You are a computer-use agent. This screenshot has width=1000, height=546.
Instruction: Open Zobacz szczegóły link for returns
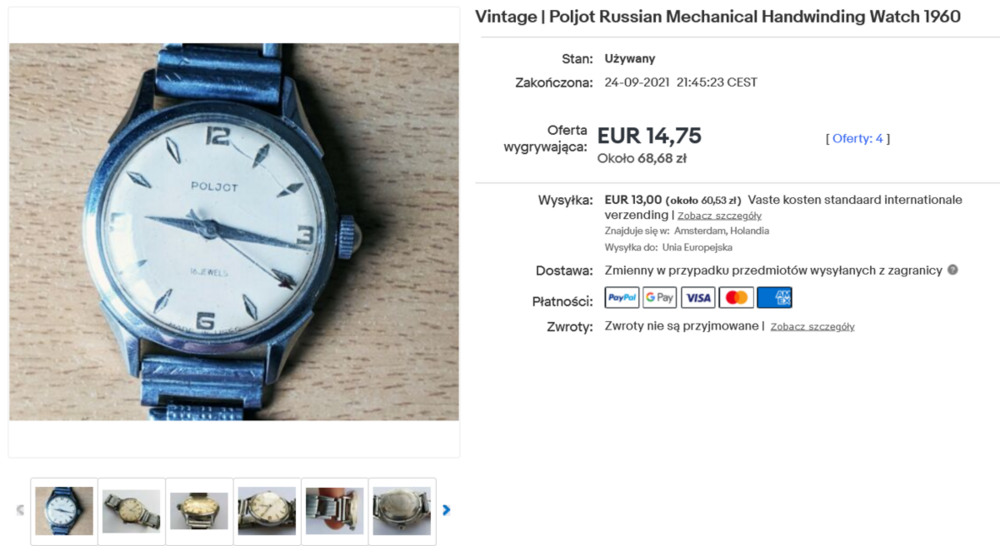tap(812, 327)
